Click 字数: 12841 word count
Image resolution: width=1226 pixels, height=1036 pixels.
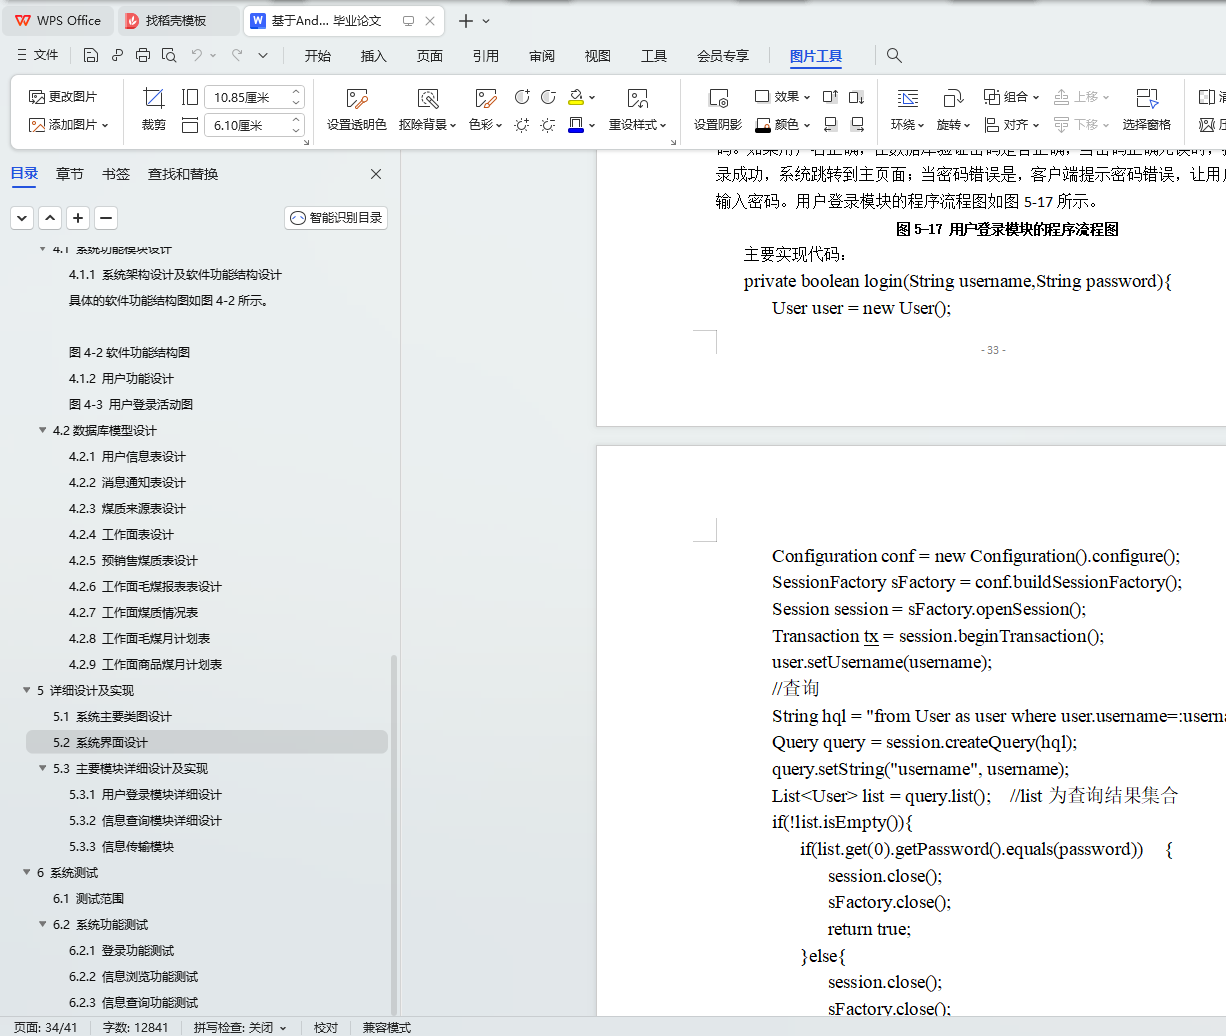(x=136, y=1027)
